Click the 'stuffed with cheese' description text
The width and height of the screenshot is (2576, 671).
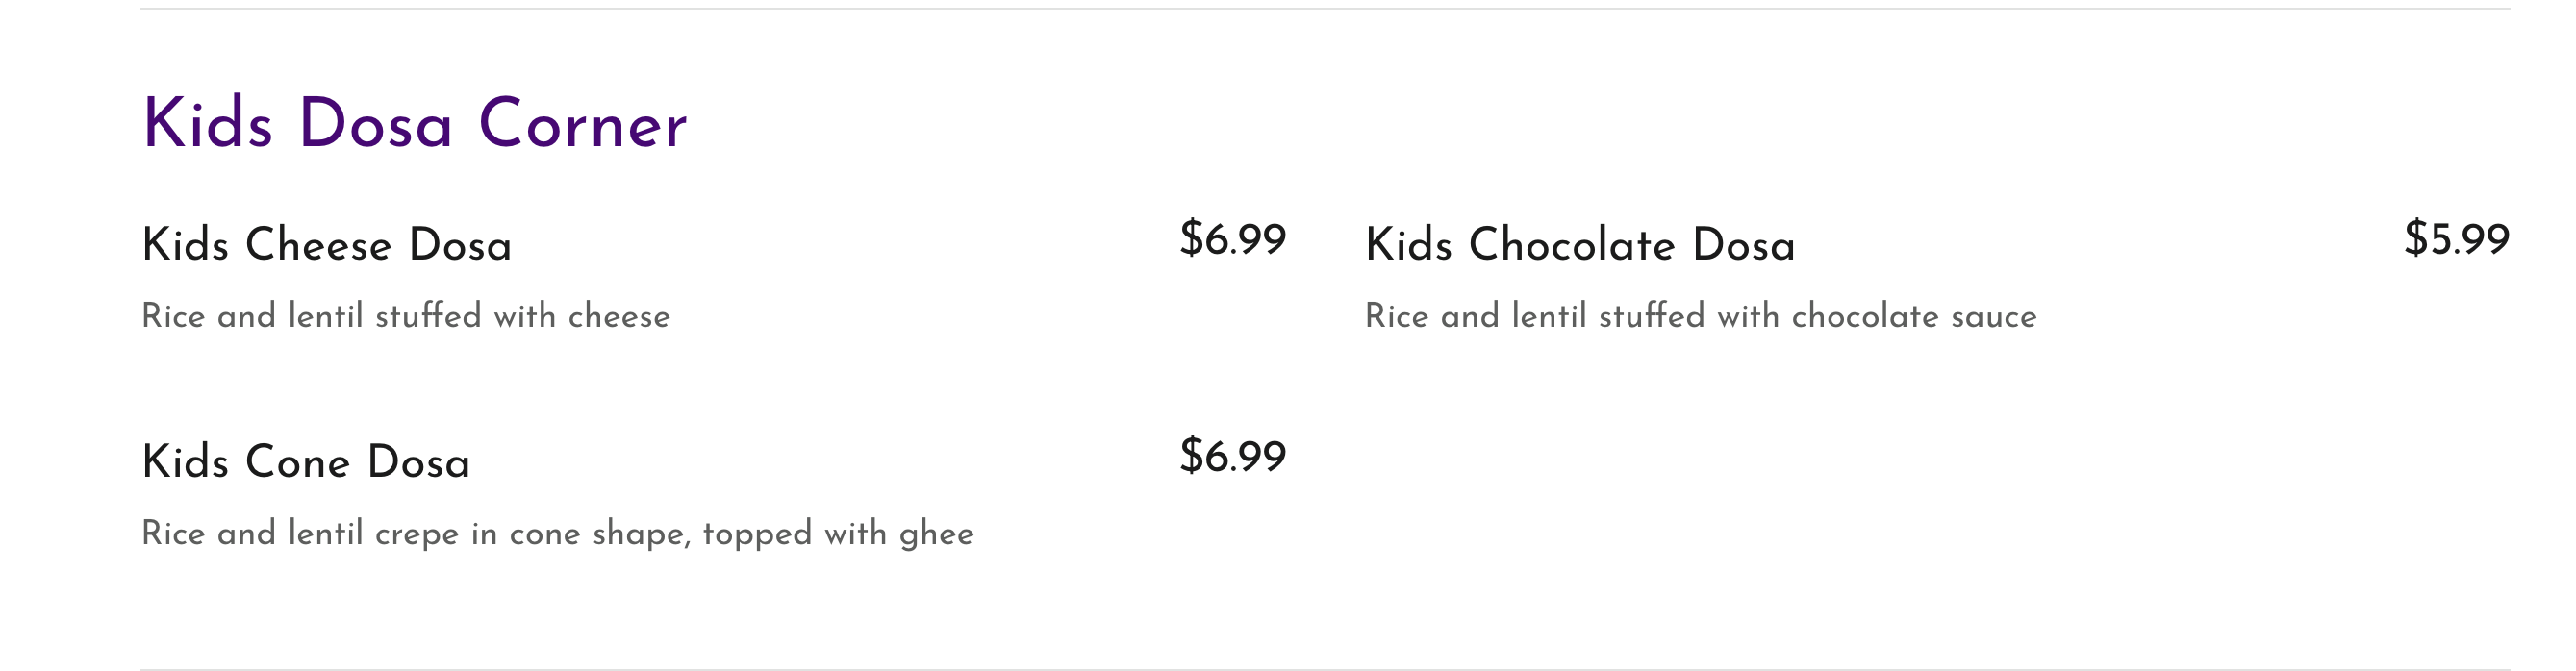(405, 316)
